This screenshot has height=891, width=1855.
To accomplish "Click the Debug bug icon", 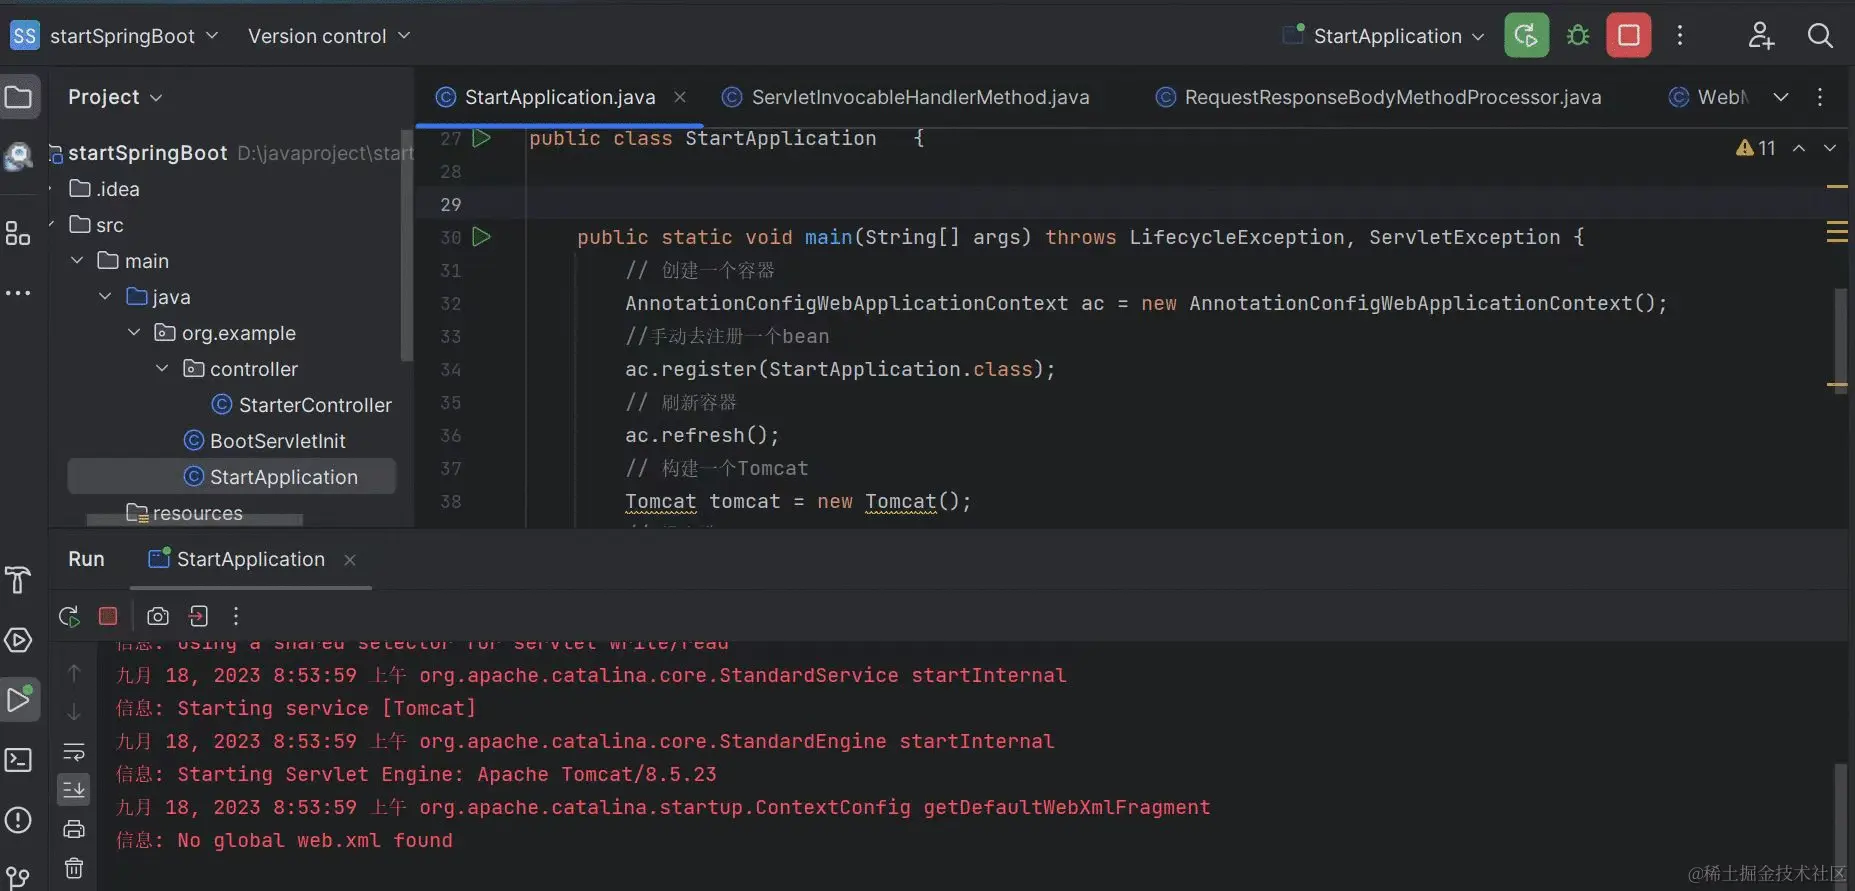I will point(1578,36).
